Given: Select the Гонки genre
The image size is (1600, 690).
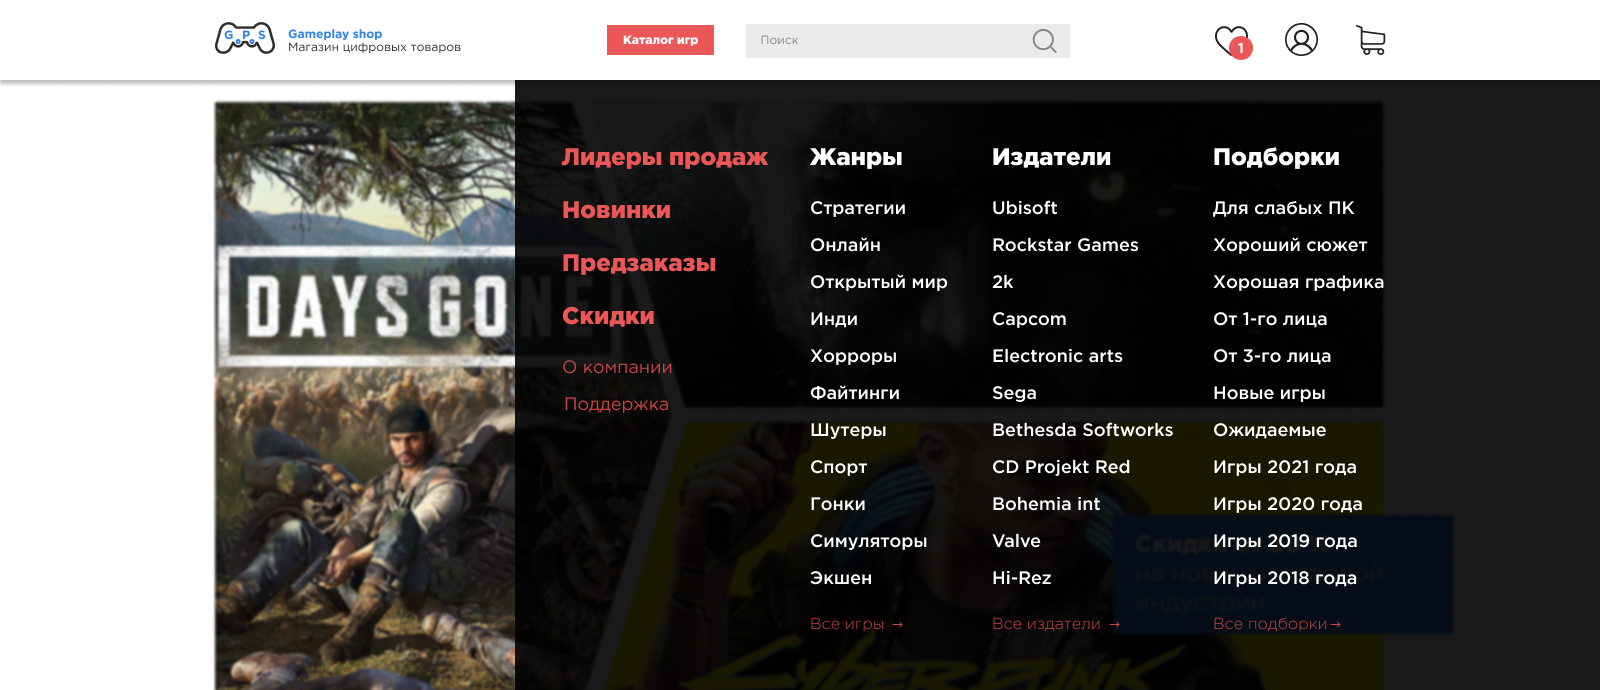Looking at the screenshot, I should (838, 504).
